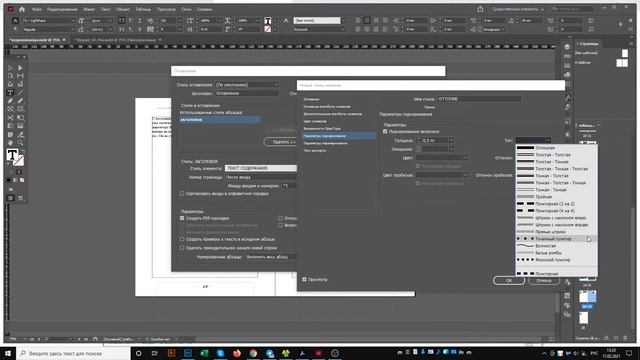Click the Windows Start button
Image resolution: width=640 pixels, height=360 pixels.
(8, 353)
